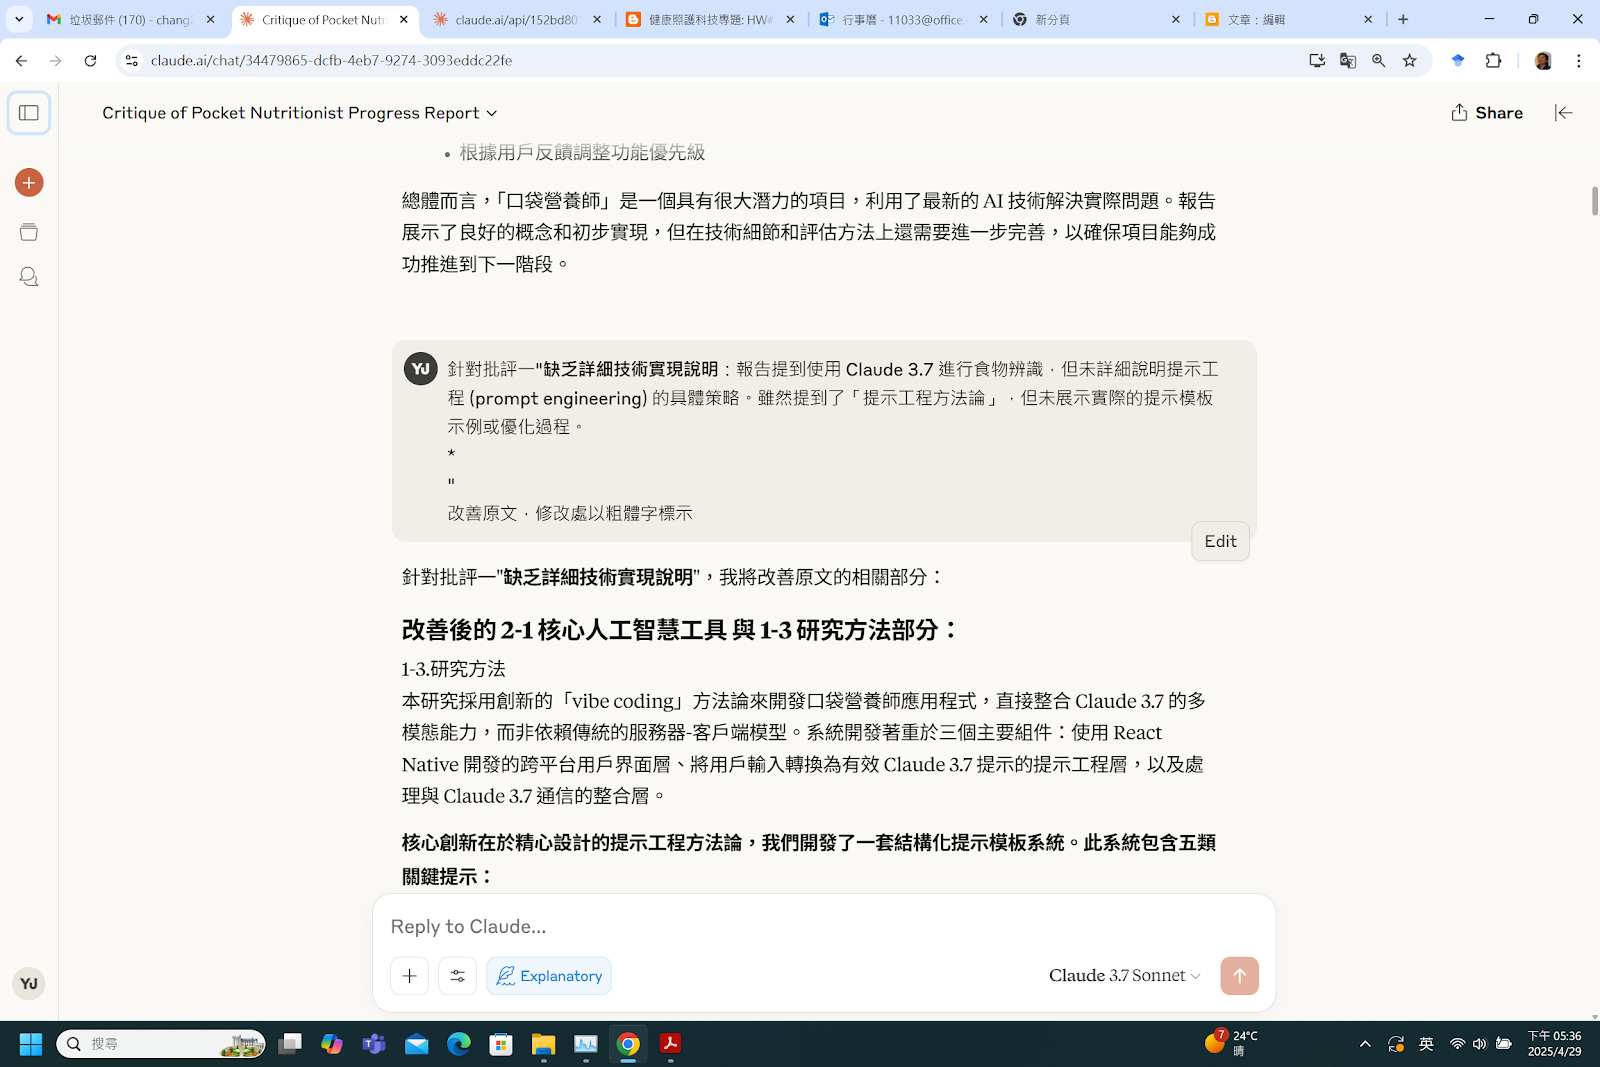Toggle the Claude sidebar panel icon
This screenshot has height=1067, width=1600.
tap(29, 113)
